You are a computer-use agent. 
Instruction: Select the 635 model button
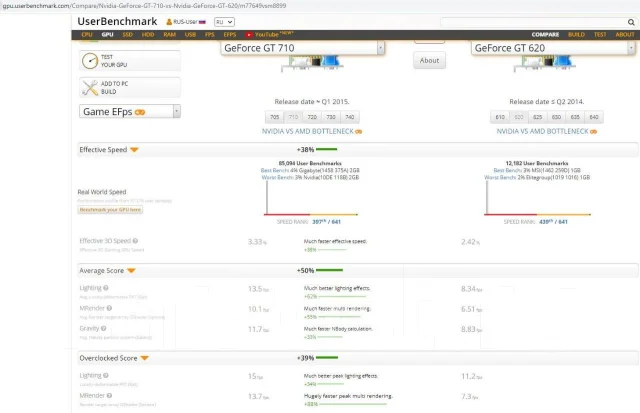coord(575,117)
